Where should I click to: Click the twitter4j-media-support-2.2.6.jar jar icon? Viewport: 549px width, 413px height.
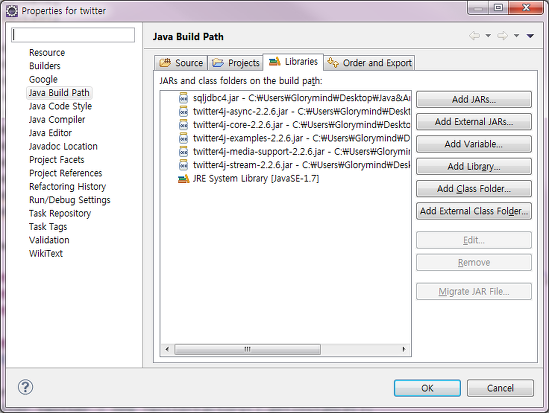click(x=183, y=152)
